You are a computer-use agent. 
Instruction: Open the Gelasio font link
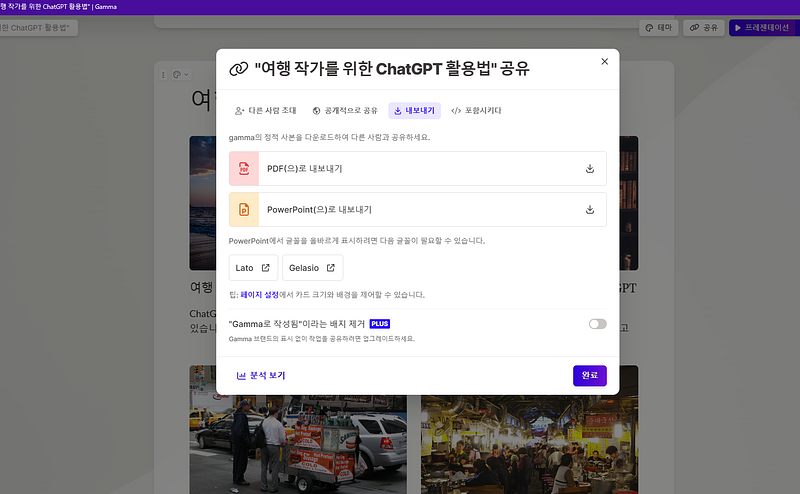312,267
